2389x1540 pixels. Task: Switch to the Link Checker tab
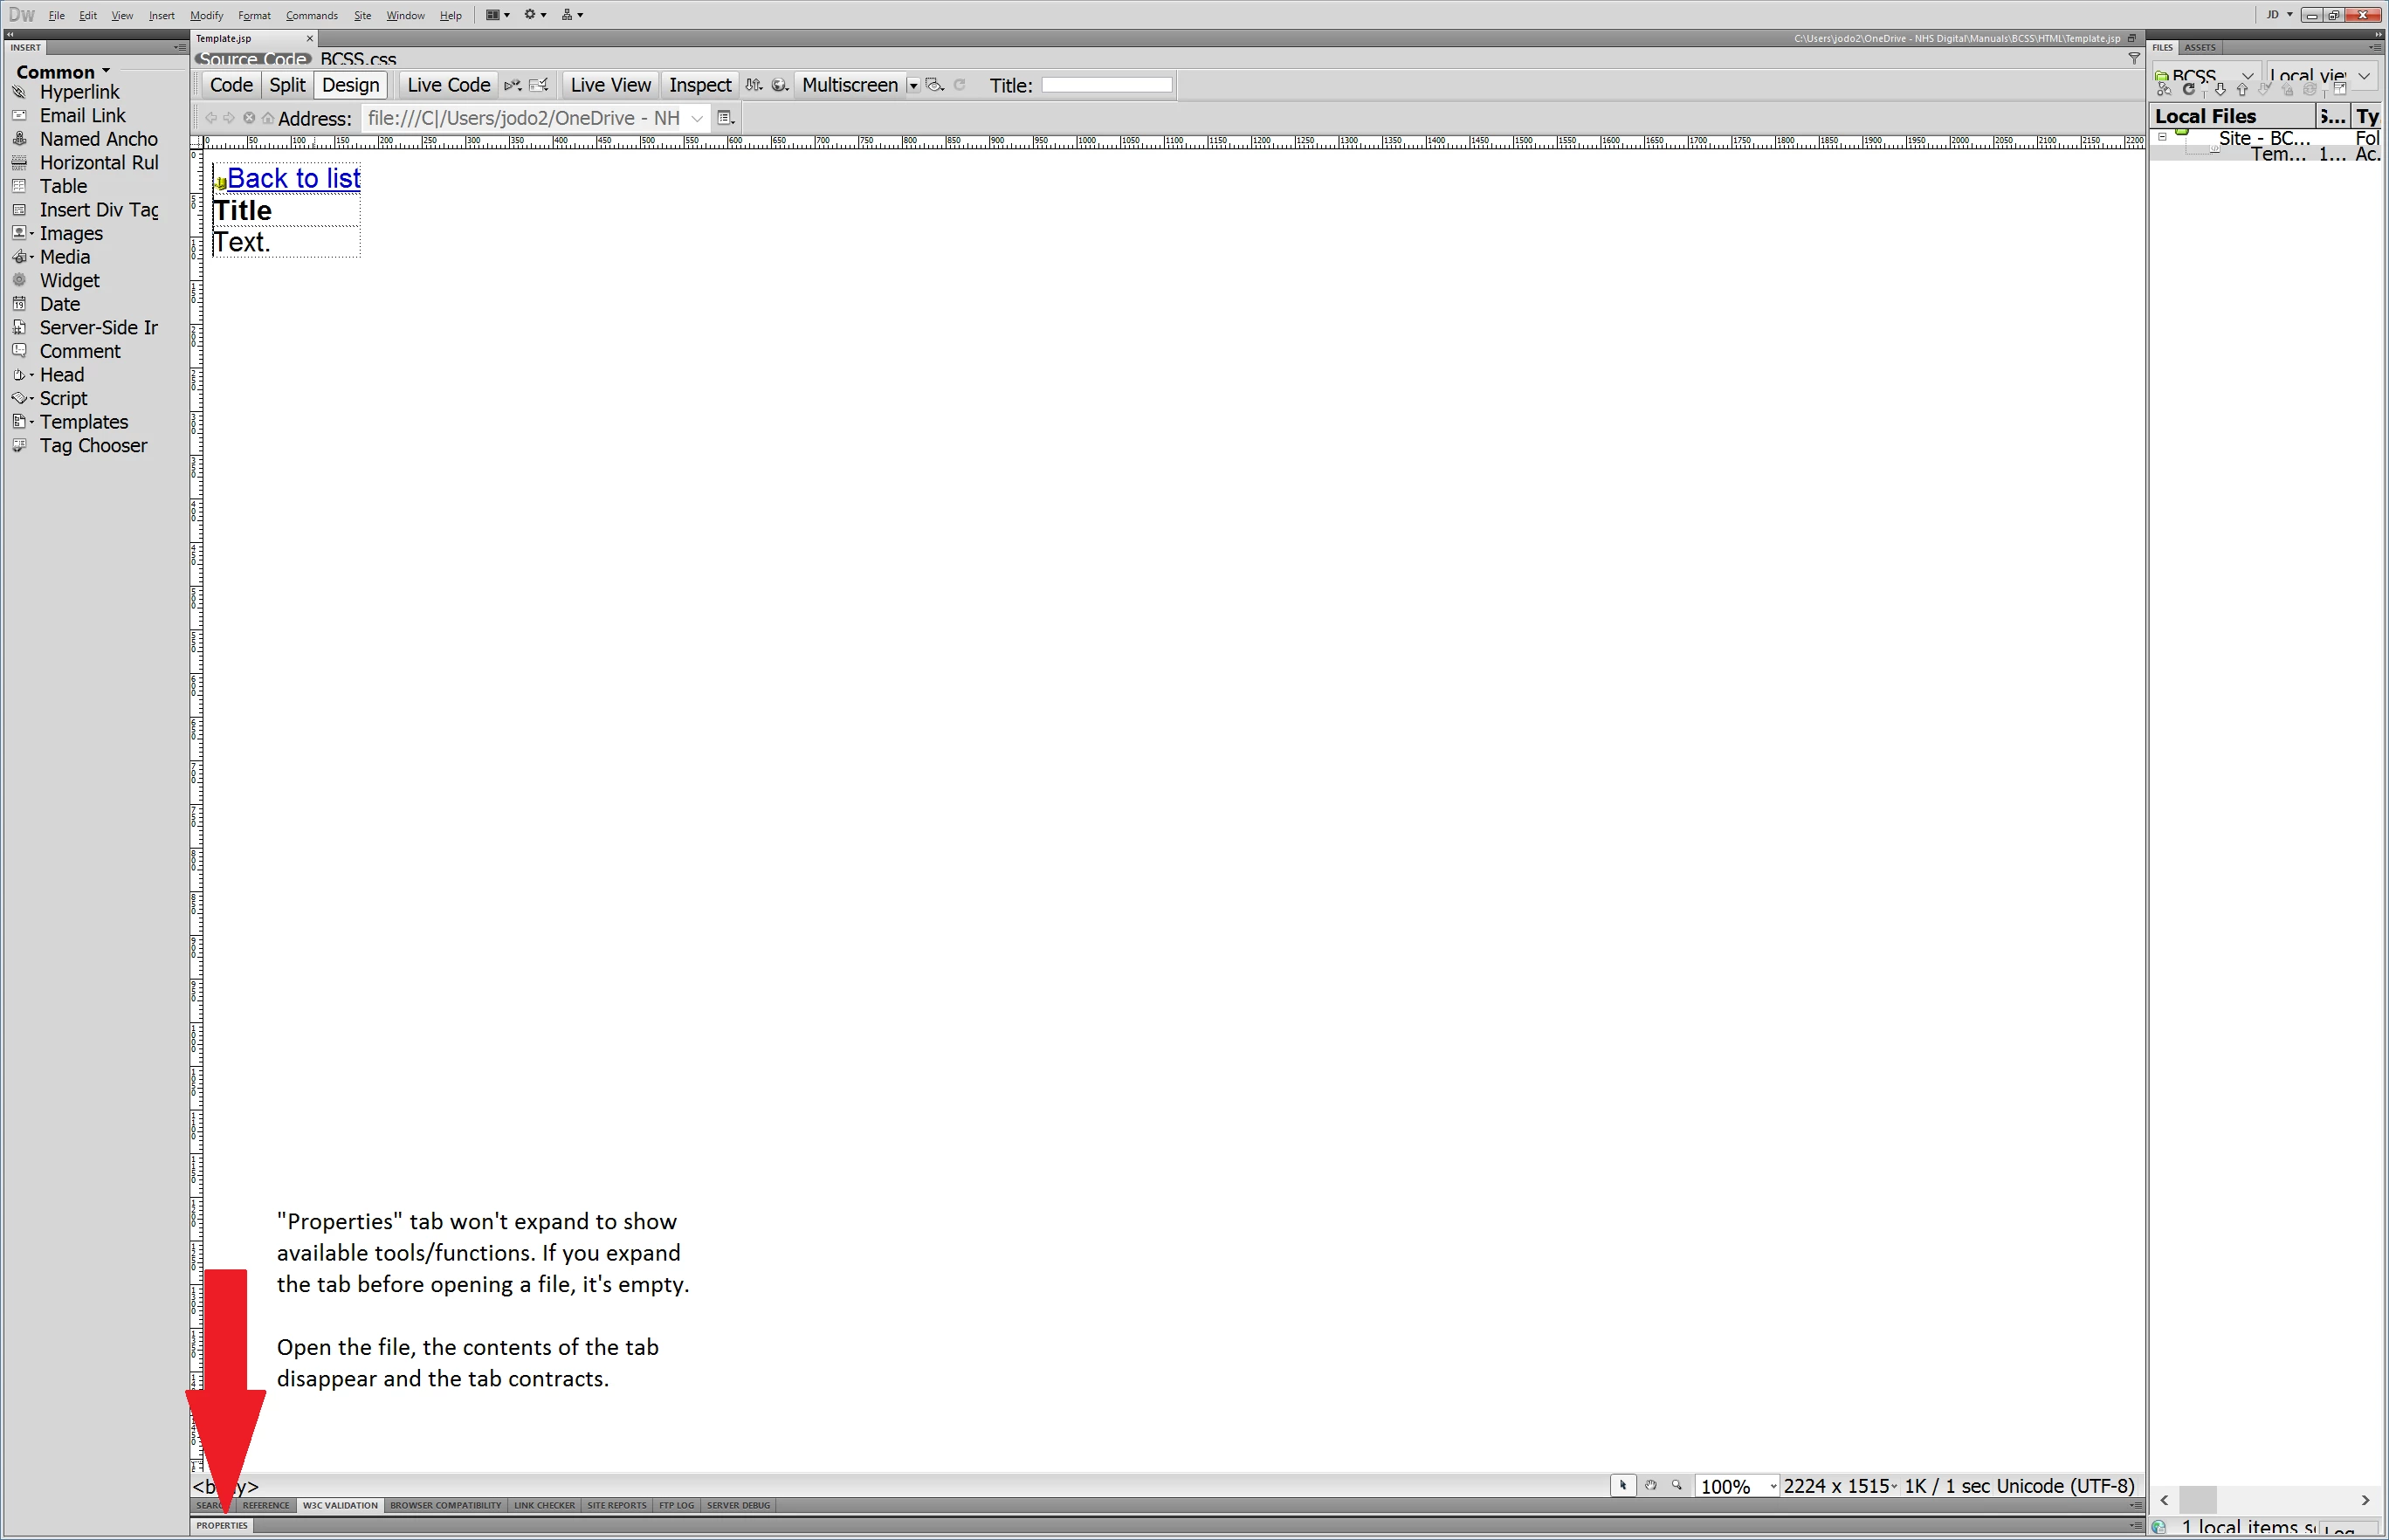[544, 1505]
